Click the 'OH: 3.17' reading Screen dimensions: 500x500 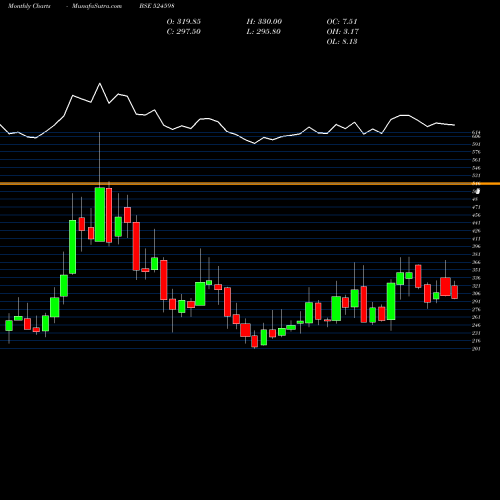click(343, 32)
